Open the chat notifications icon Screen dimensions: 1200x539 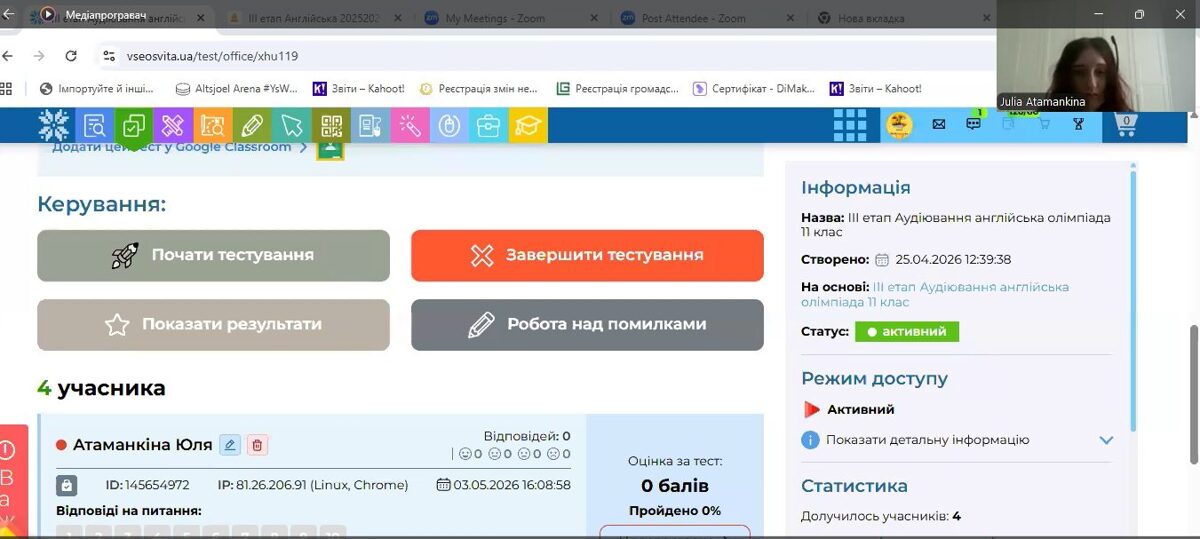click(x=973, y=124)
